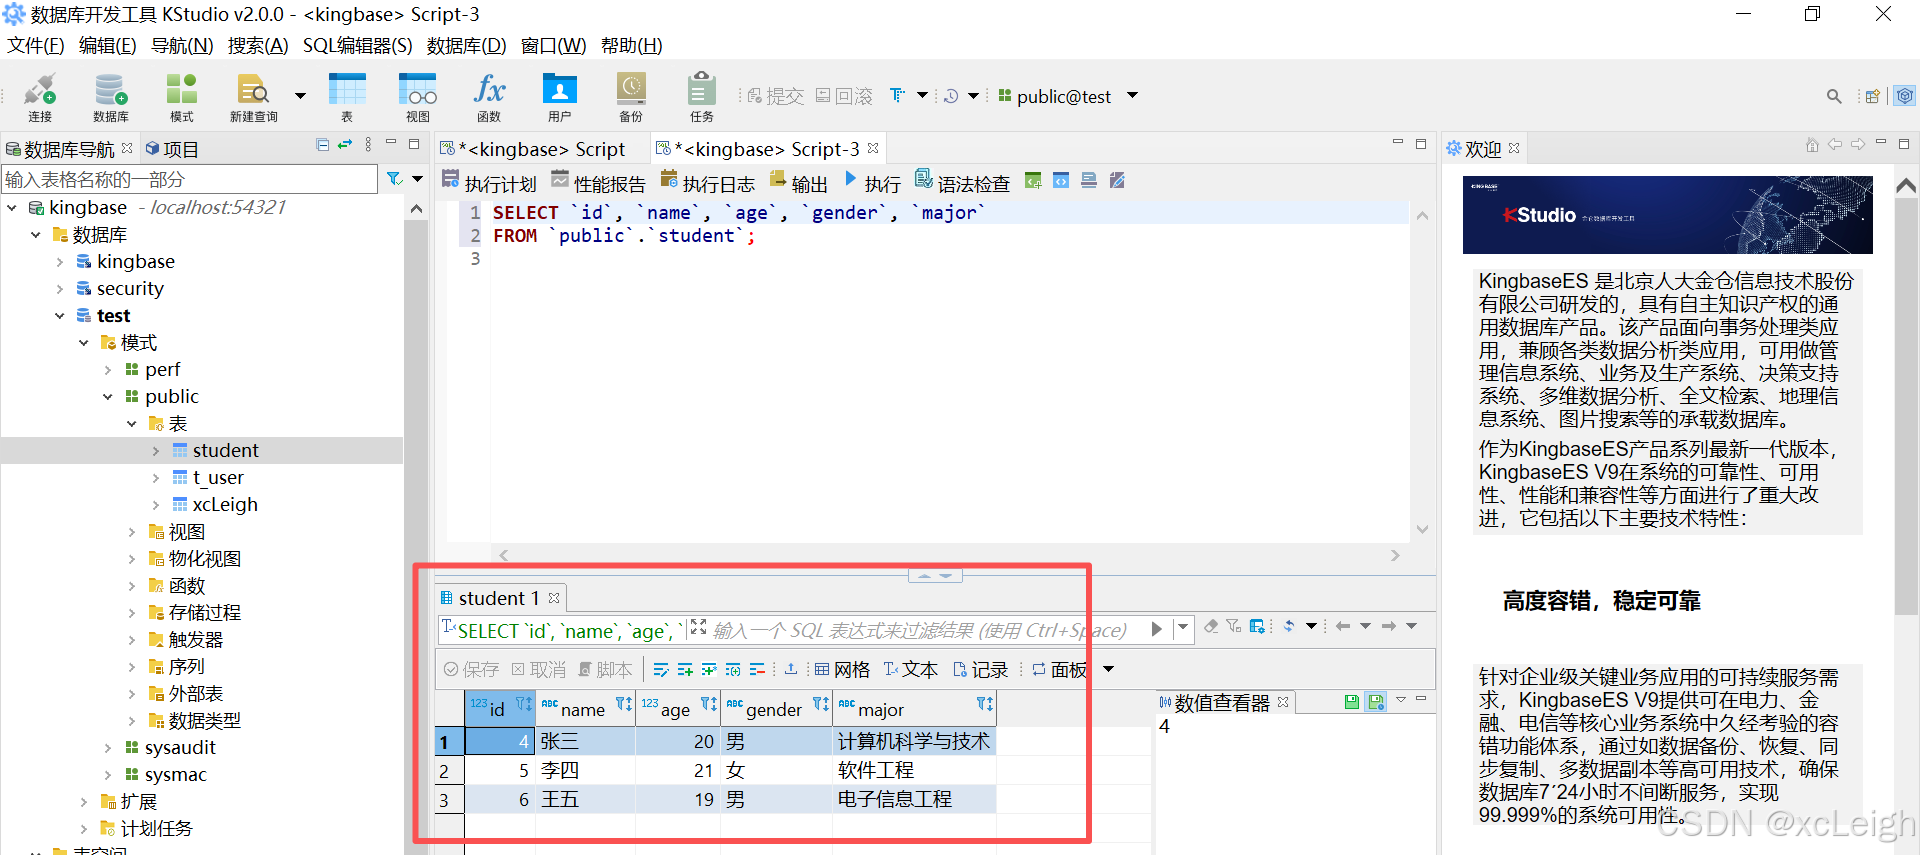The height and width of the screenshot is (855, 1920).
Task: Click the sort/filter icon on the major column
Action: click(x=985, y=705)
